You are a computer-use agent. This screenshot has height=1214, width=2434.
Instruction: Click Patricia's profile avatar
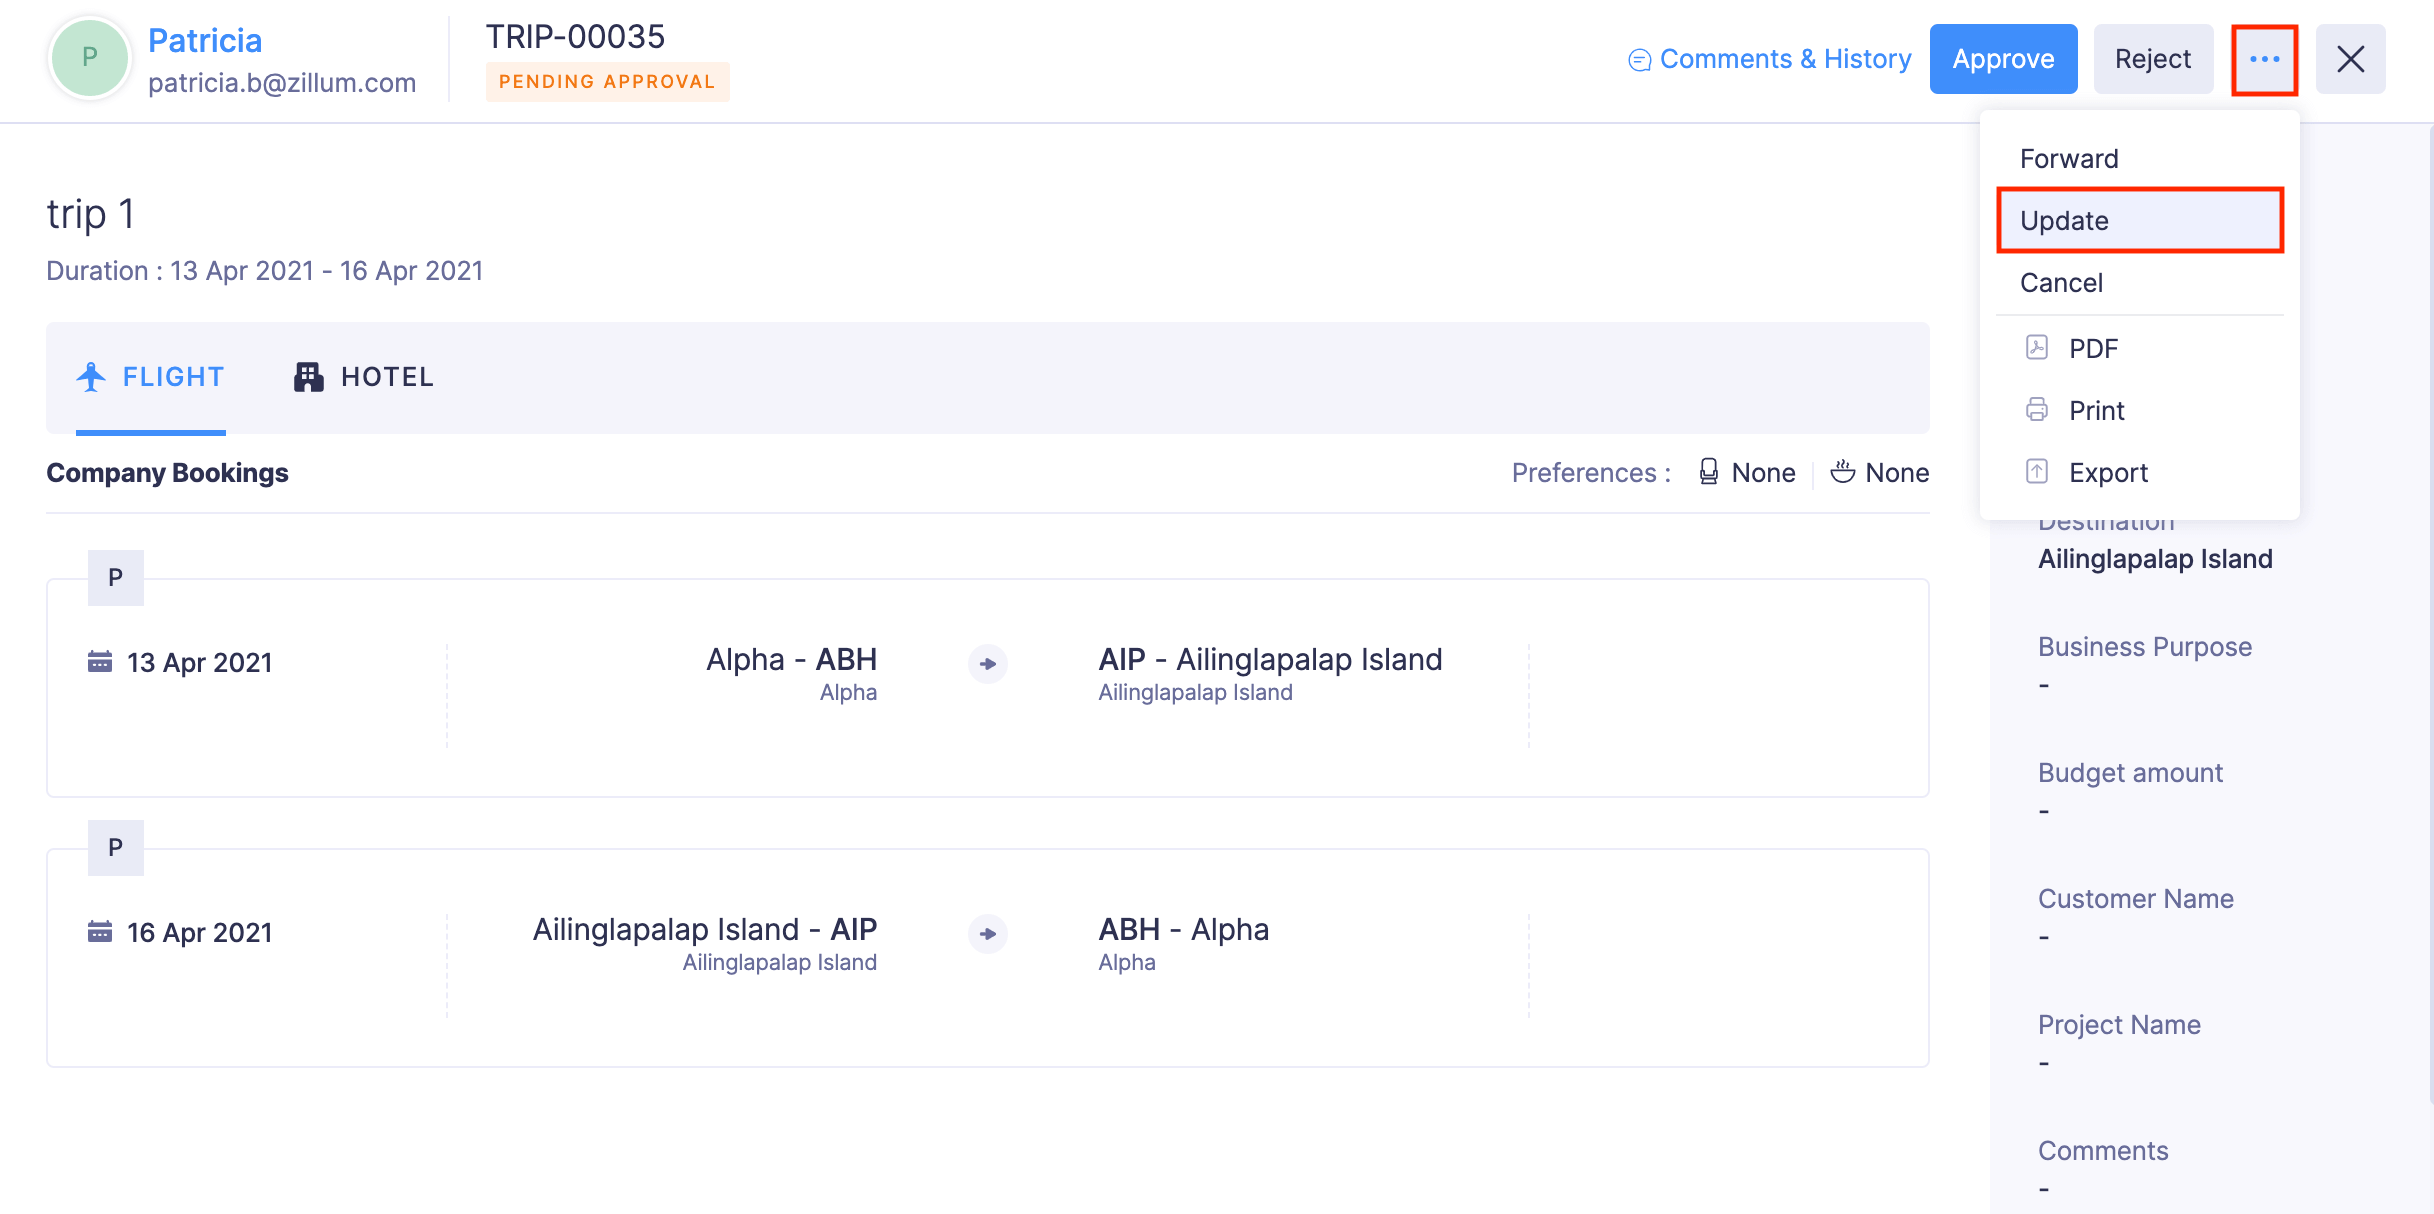click(89, 57)
